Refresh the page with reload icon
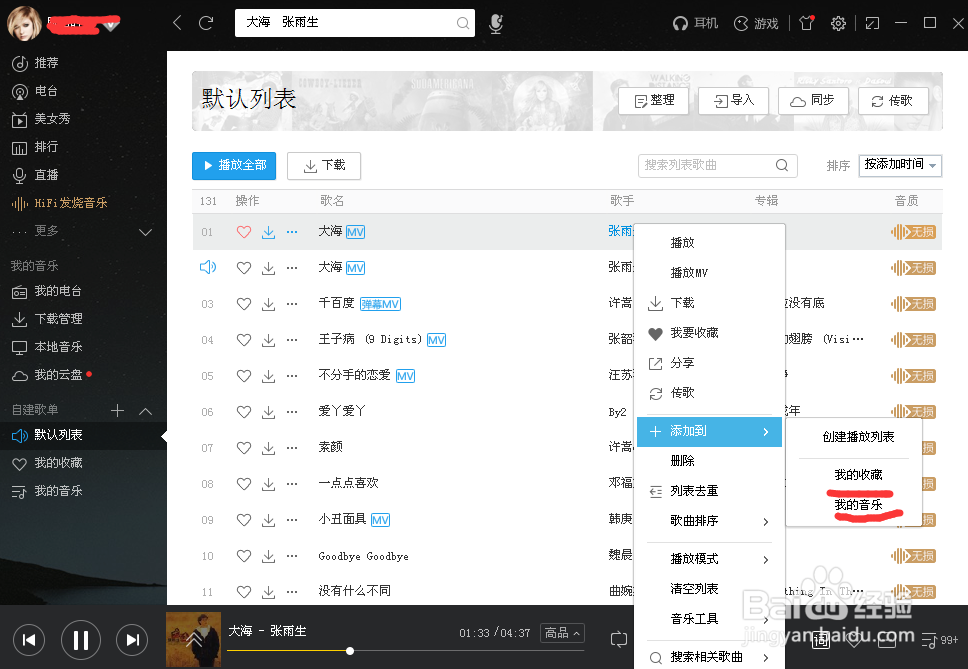 pyautogui.click(x=206, y=23)
